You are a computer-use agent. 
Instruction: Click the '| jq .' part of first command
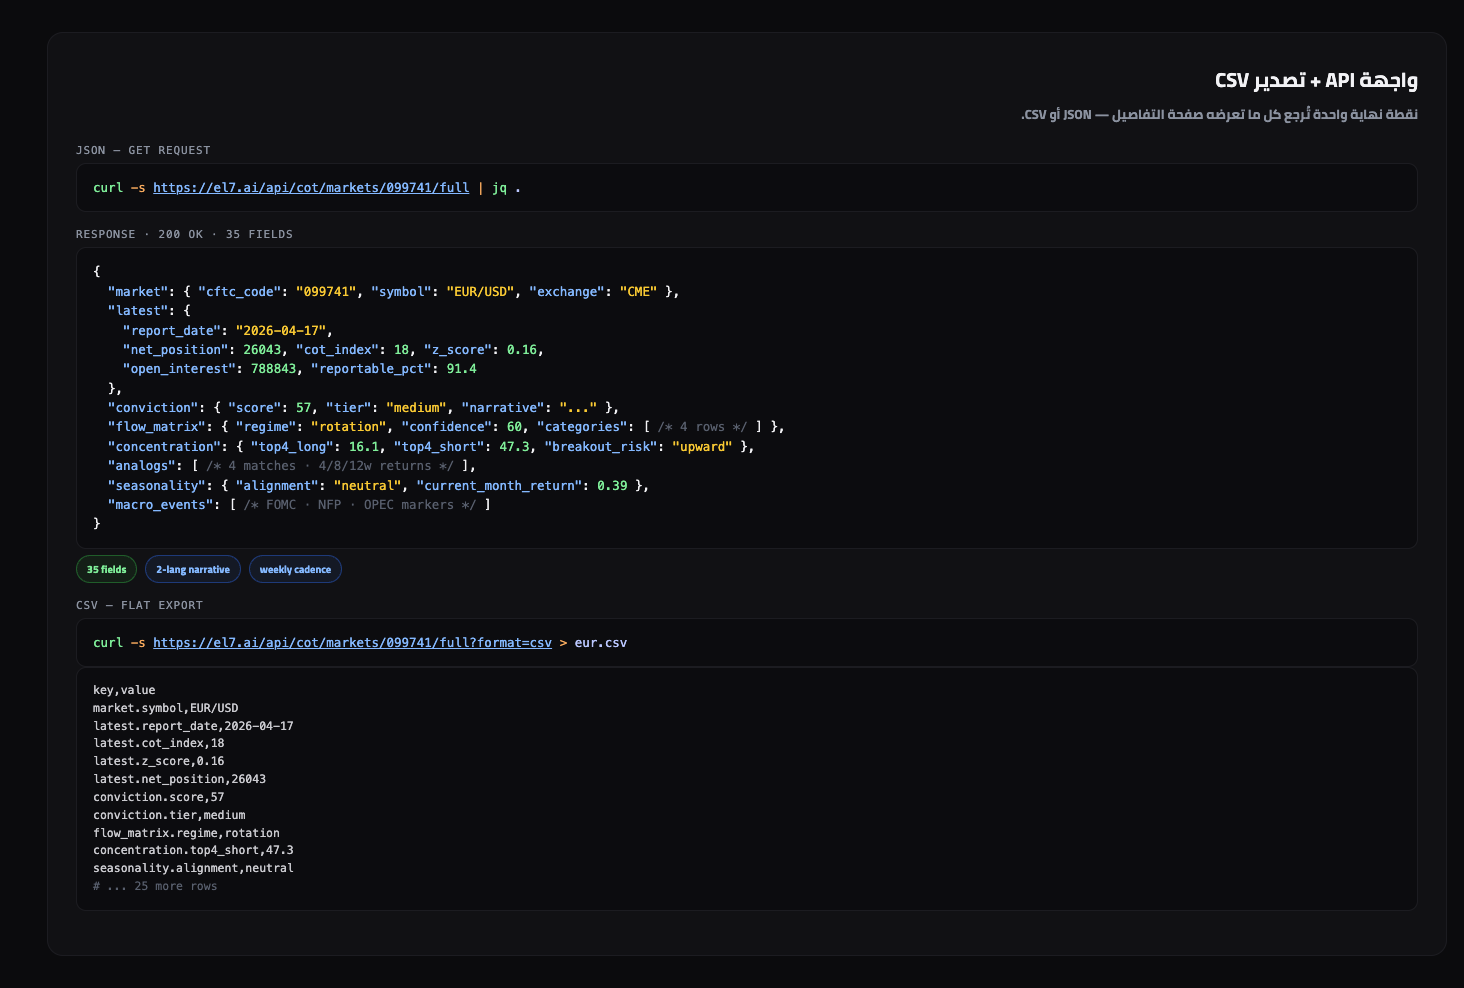(499, 188)
